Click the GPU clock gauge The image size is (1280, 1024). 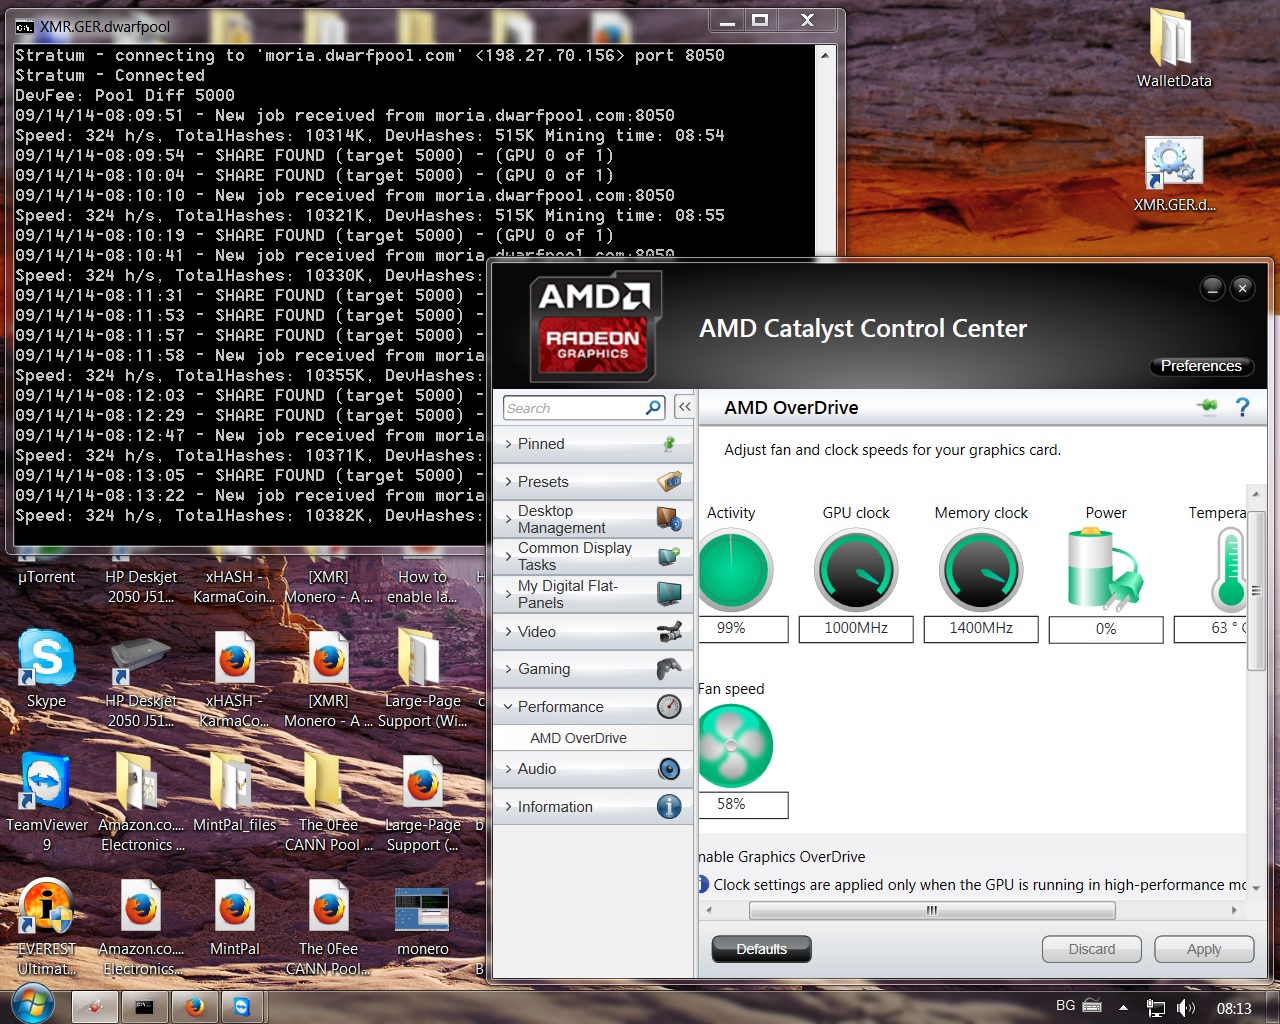[856, 571]
